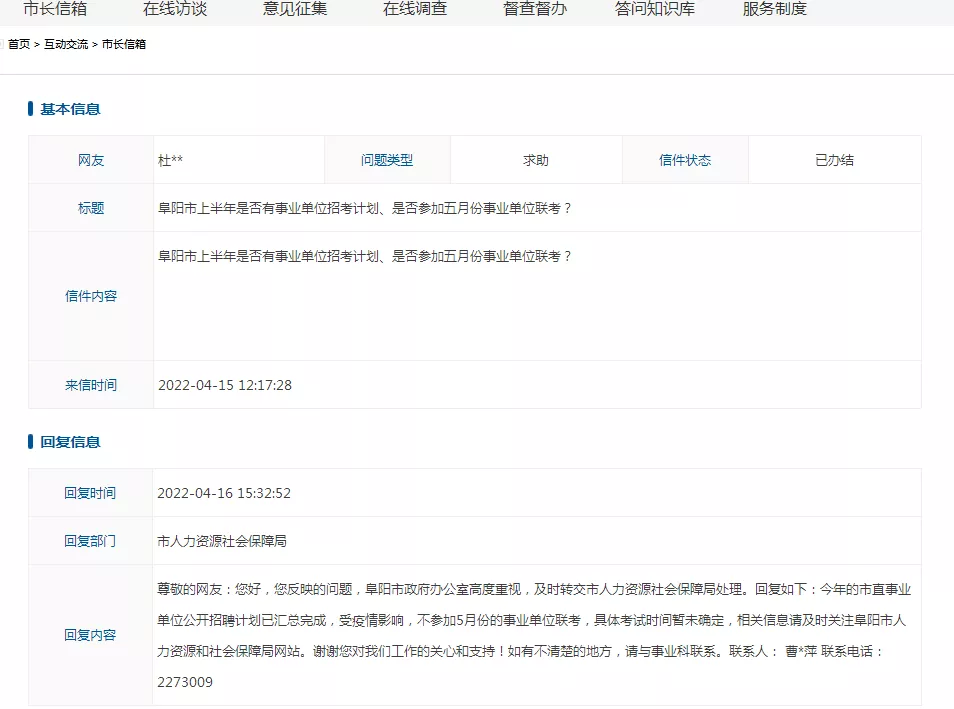Screen dimensions: 954x709
Task: Click the 已办结 status value
Action: (834, 160)
